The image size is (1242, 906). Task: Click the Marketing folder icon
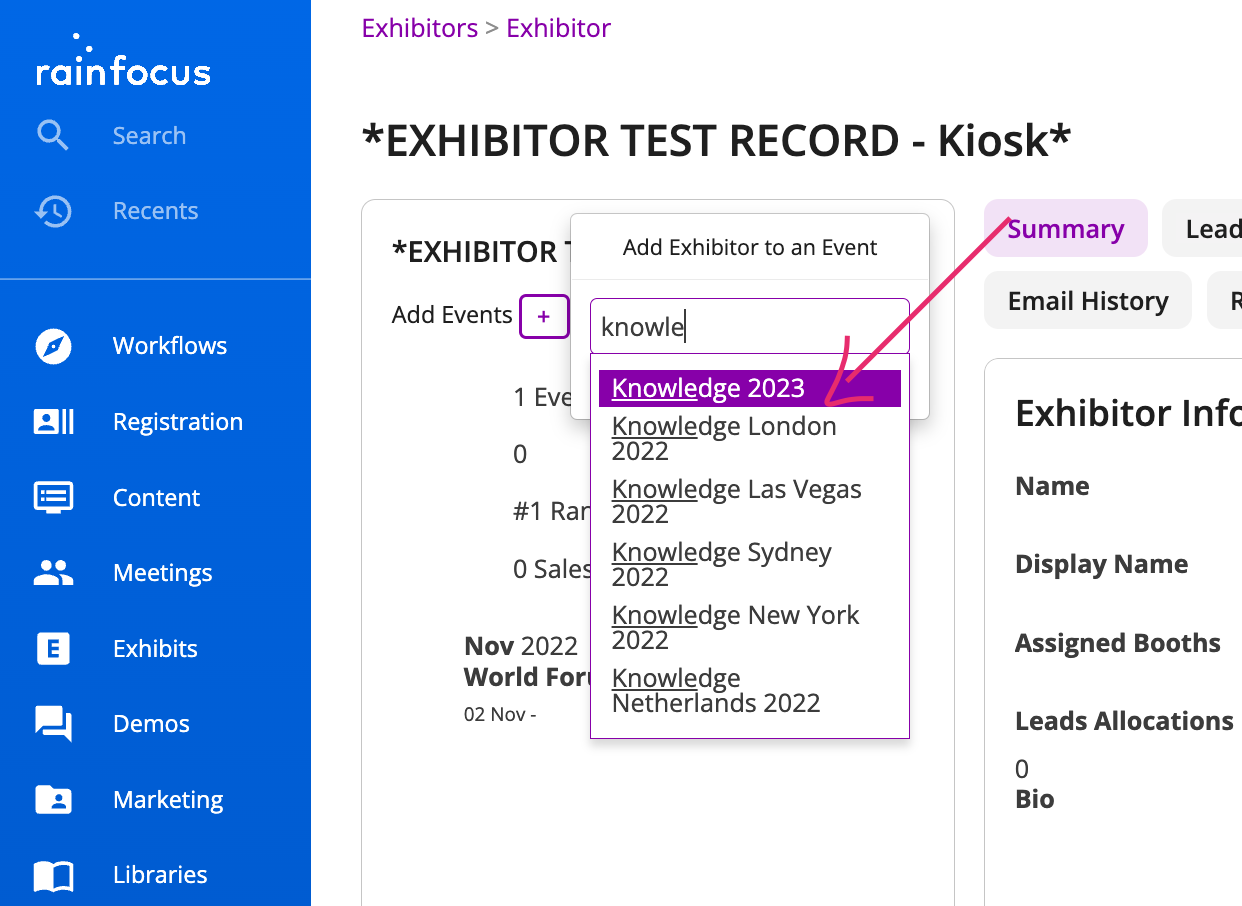tap(53, 800)
